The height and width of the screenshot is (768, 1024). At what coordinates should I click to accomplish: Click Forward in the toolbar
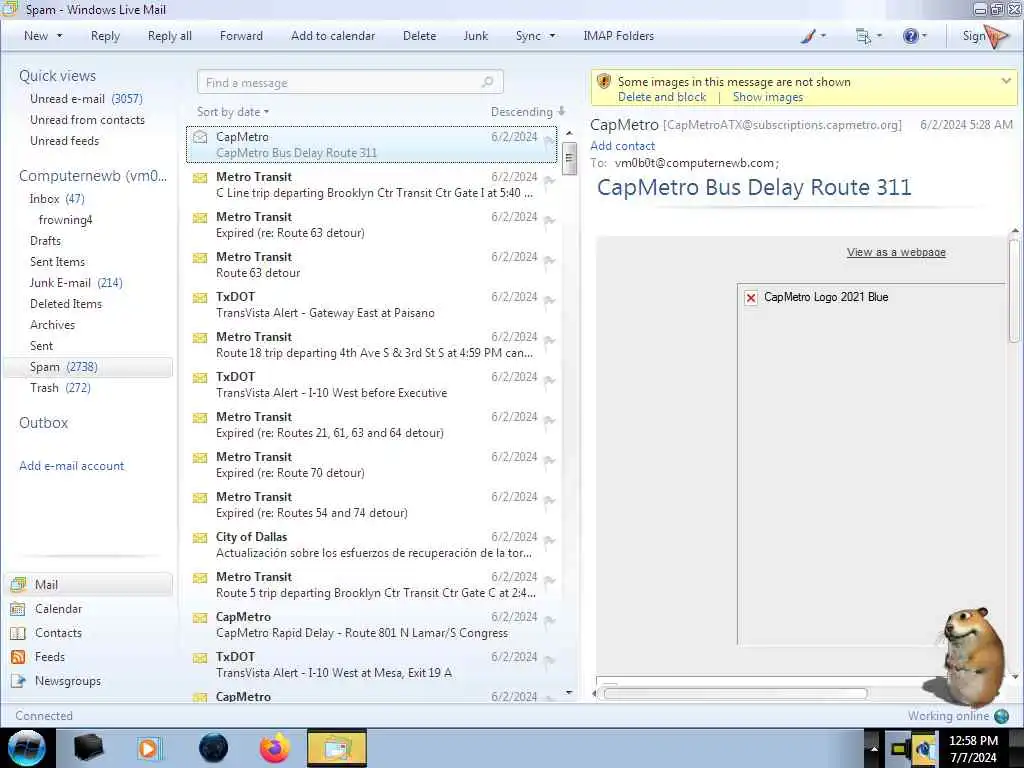(241, 36)
